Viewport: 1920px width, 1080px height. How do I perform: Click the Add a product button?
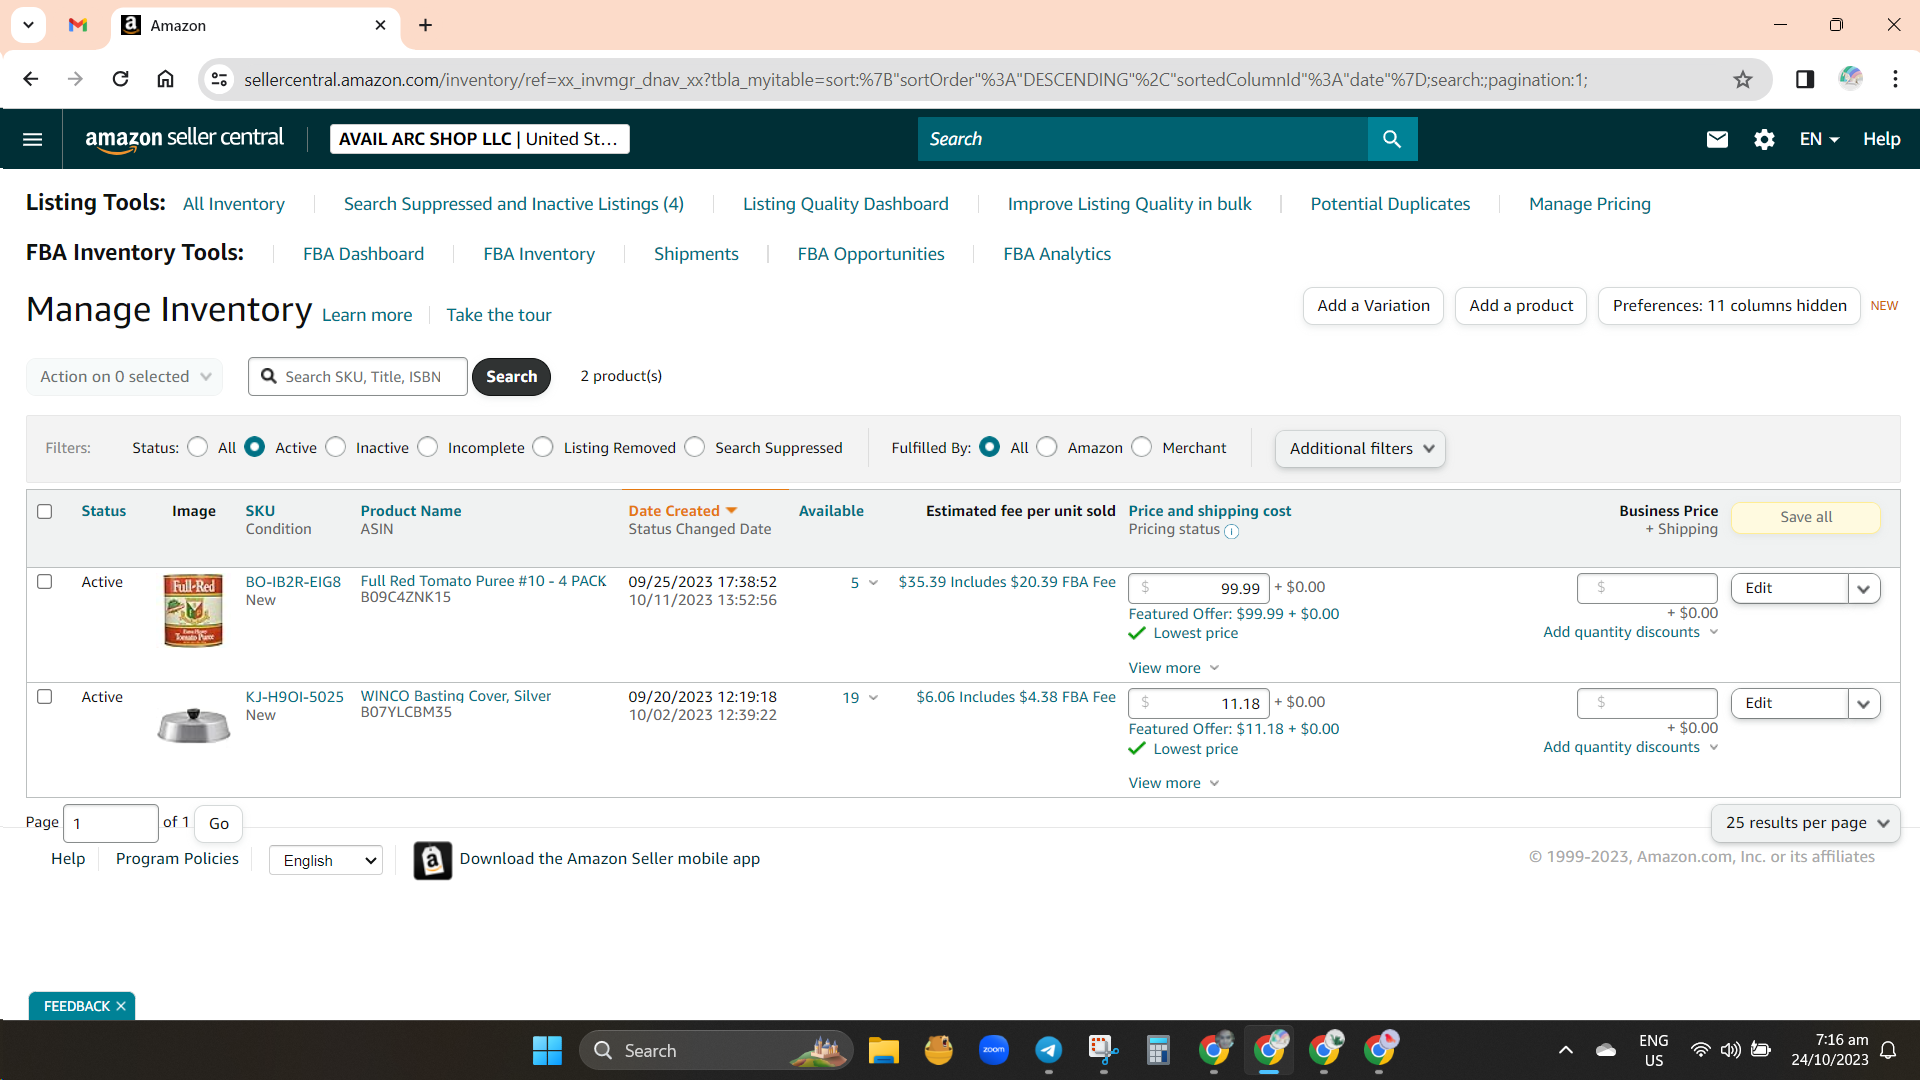1521,306
